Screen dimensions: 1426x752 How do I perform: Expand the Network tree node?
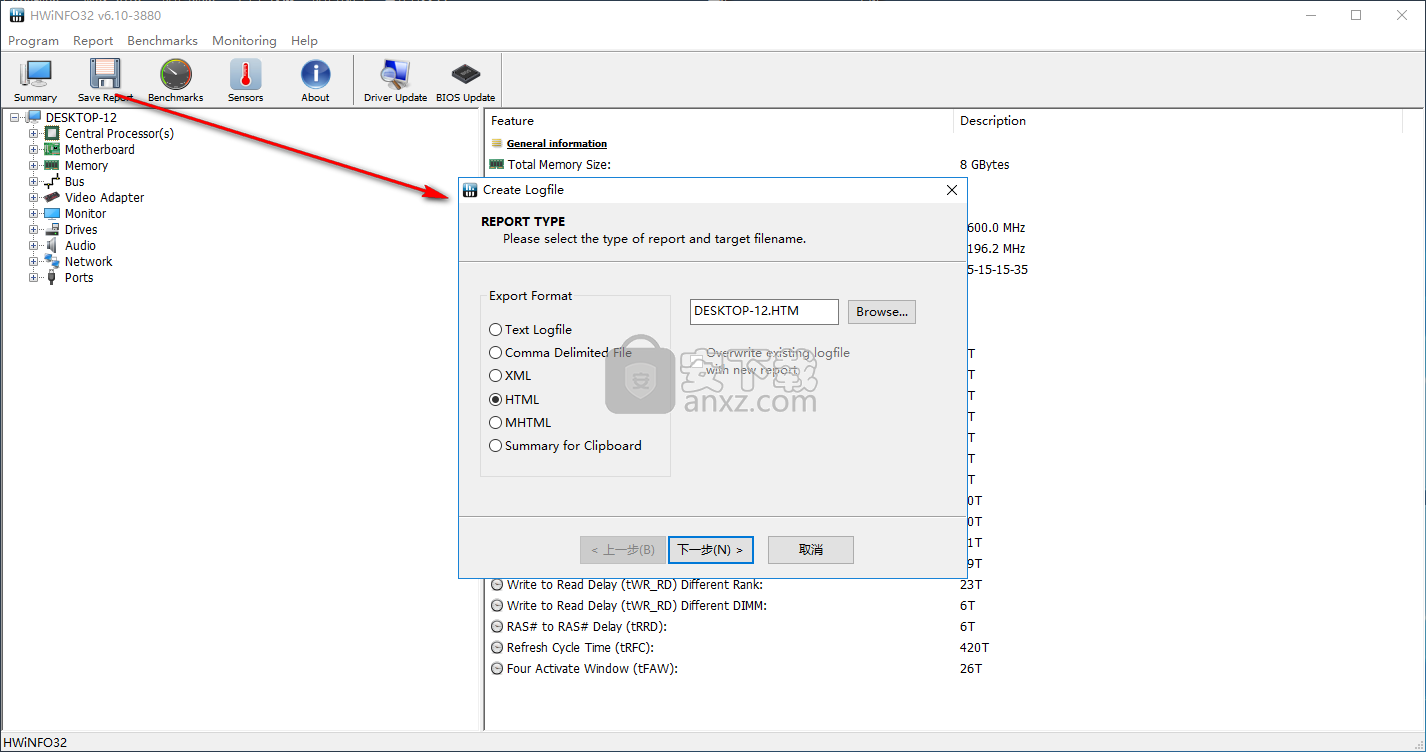[34, 261]
